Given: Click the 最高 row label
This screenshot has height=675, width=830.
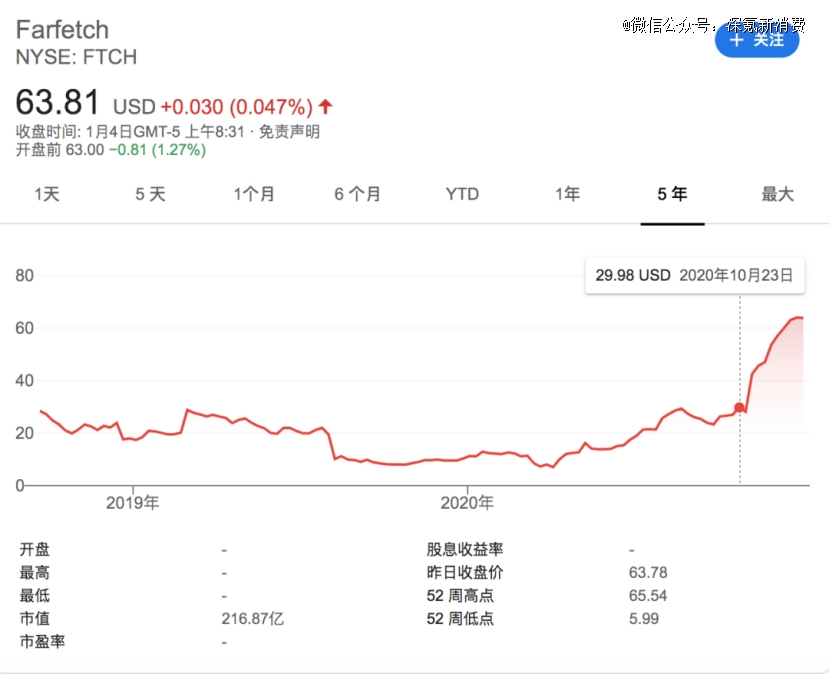Looking at the screenshot, I should click(x=34, y=573).
